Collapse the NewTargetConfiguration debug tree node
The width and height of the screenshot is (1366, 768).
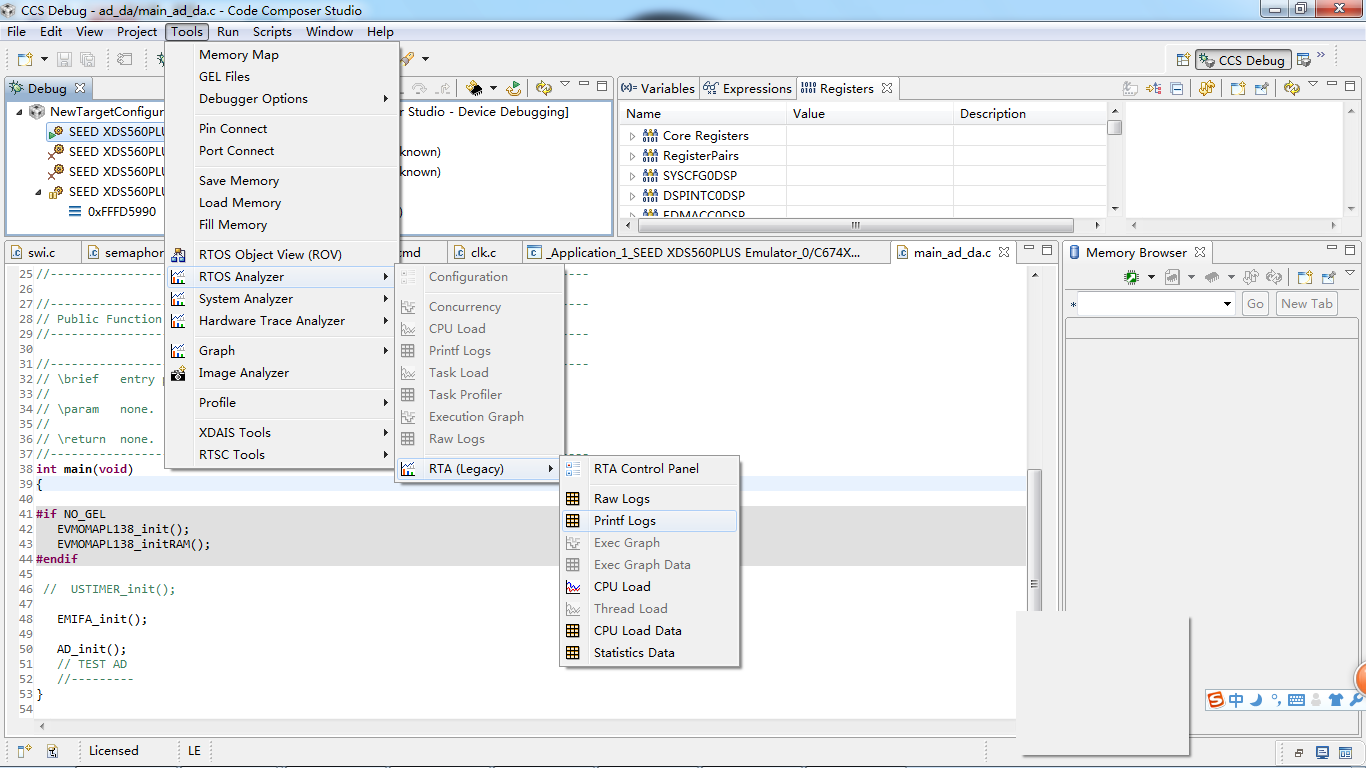point(19,112)
